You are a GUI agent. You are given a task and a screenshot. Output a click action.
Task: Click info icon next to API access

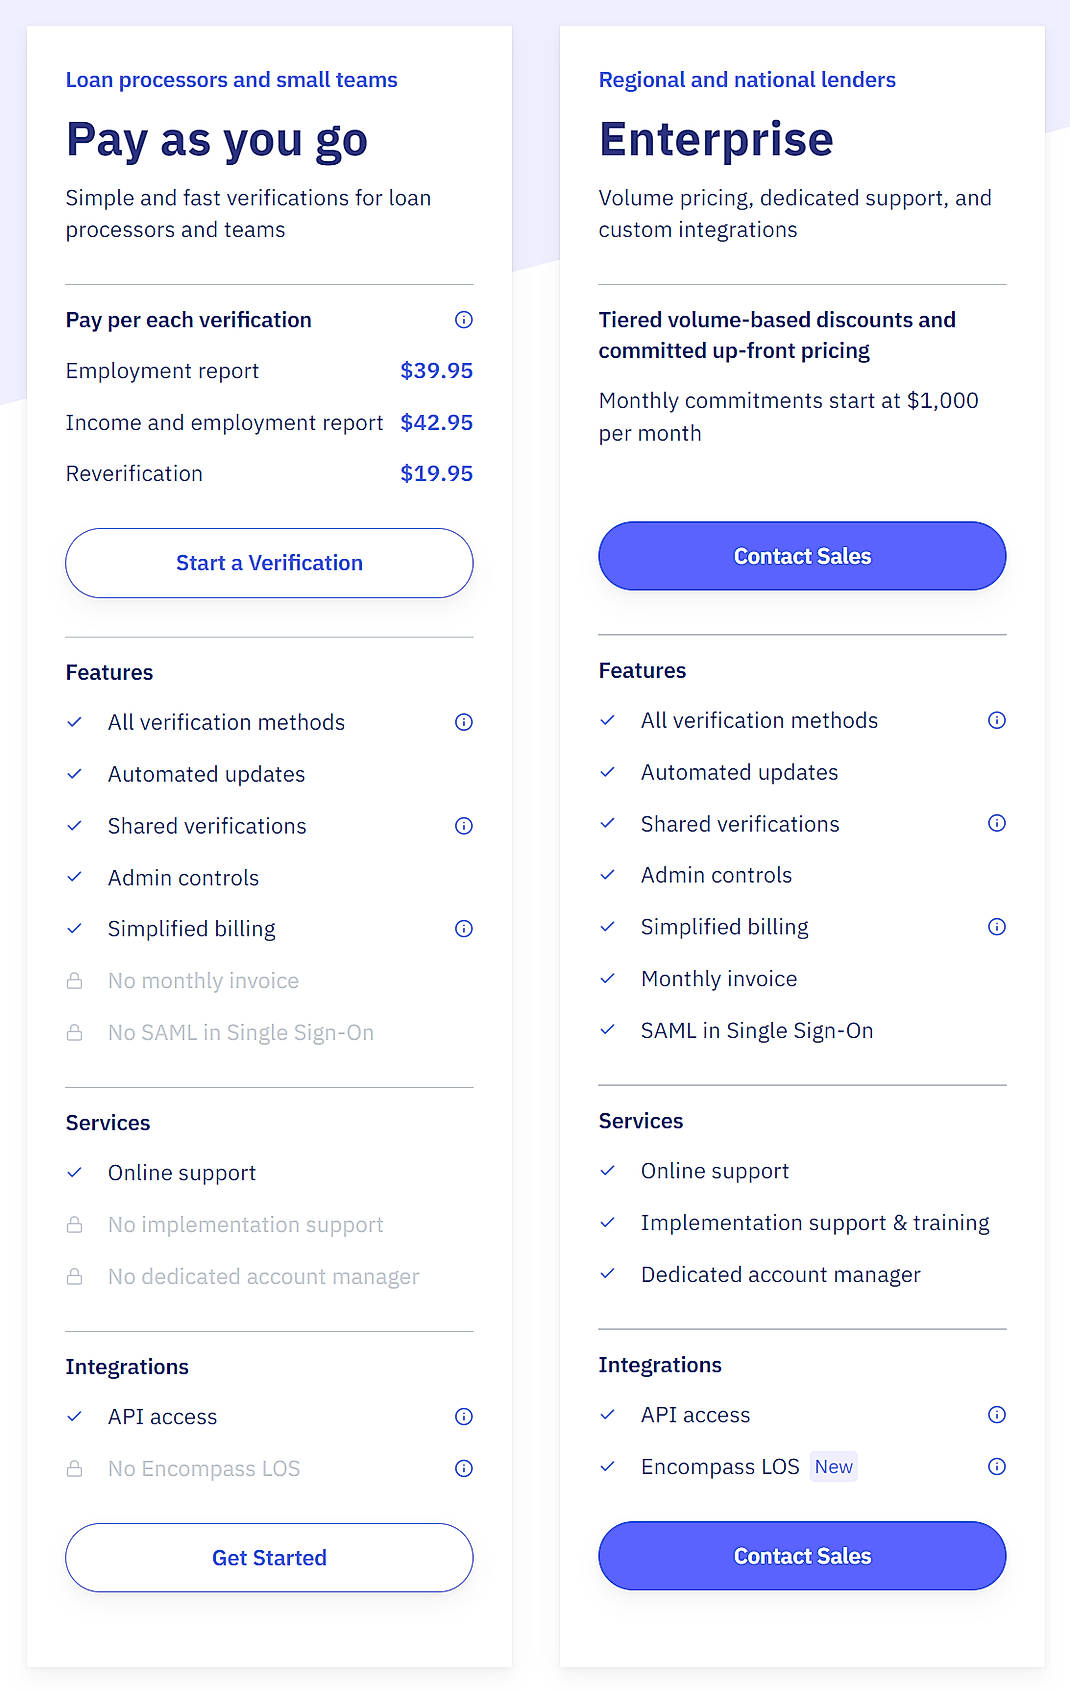463,1416
